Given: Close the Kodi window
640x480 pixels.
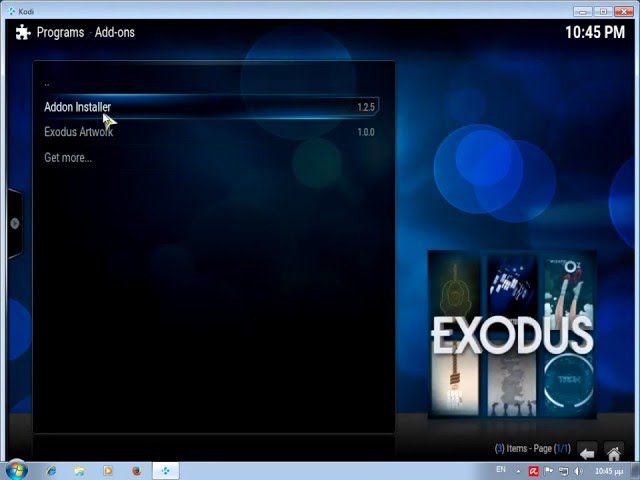Looking at the screenshot, I should pyautogui.click(x=624, y=11).
